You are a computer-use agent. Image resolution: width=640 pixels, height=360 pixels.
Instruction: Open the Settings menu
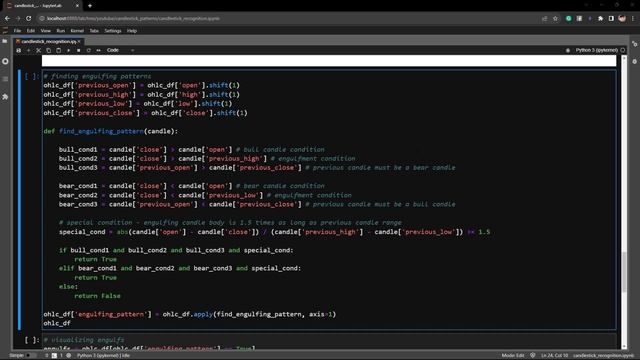pyautogui.click(x=113, y=31)
